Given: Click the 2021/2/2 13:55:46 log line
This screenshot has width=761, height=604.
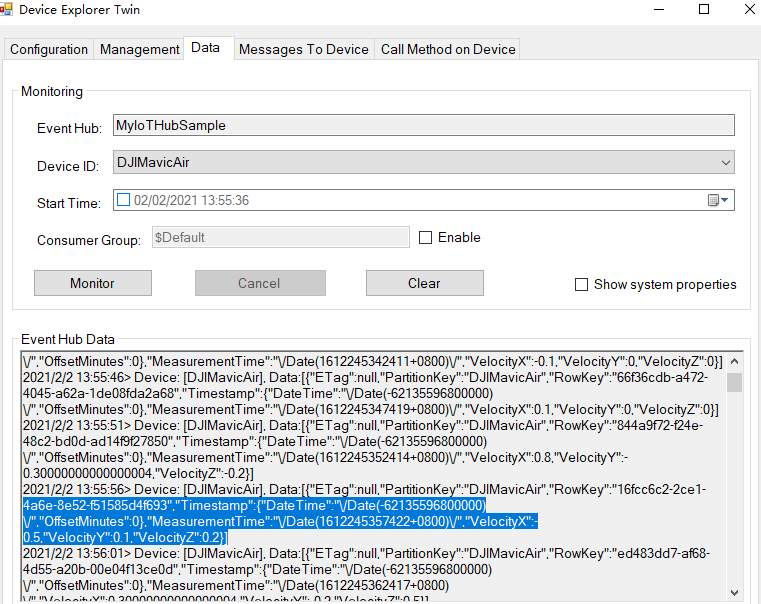Looking at the screenshot, I should tap(365, 377).
